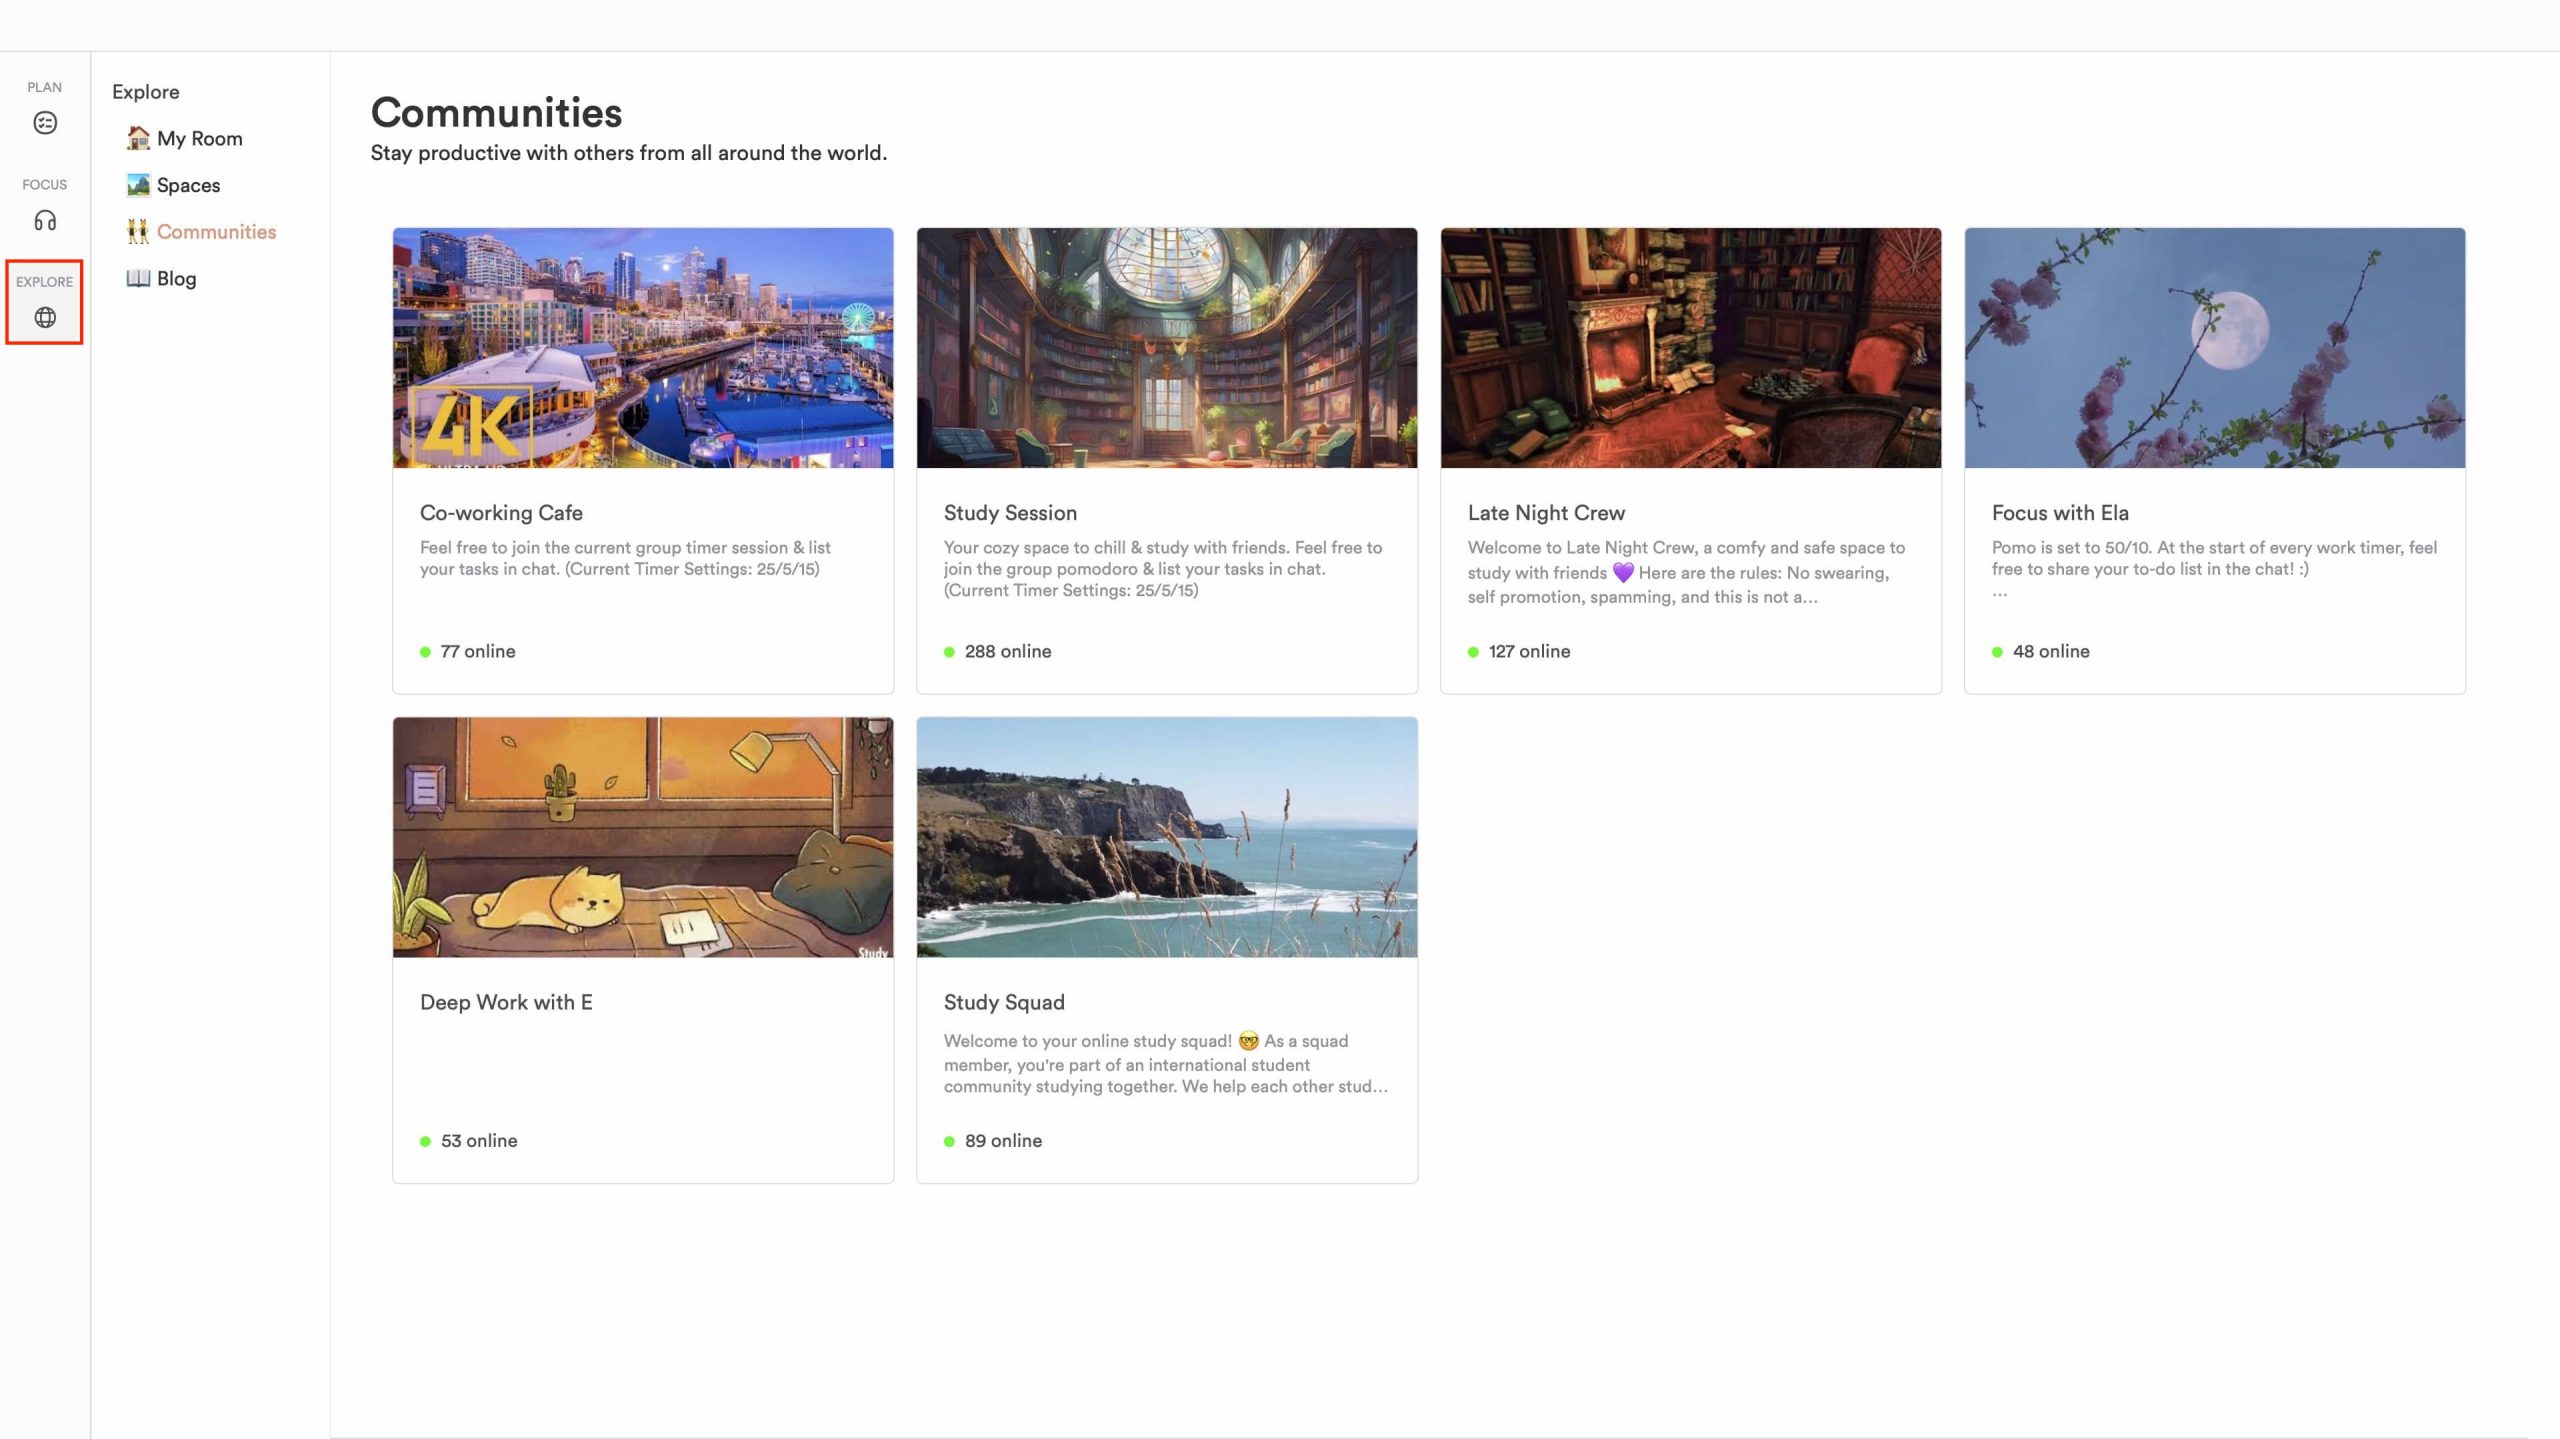Click the Study Squad community title
The height and width of the screenshot is (1439, 2560).
tap(1004, 1002)
